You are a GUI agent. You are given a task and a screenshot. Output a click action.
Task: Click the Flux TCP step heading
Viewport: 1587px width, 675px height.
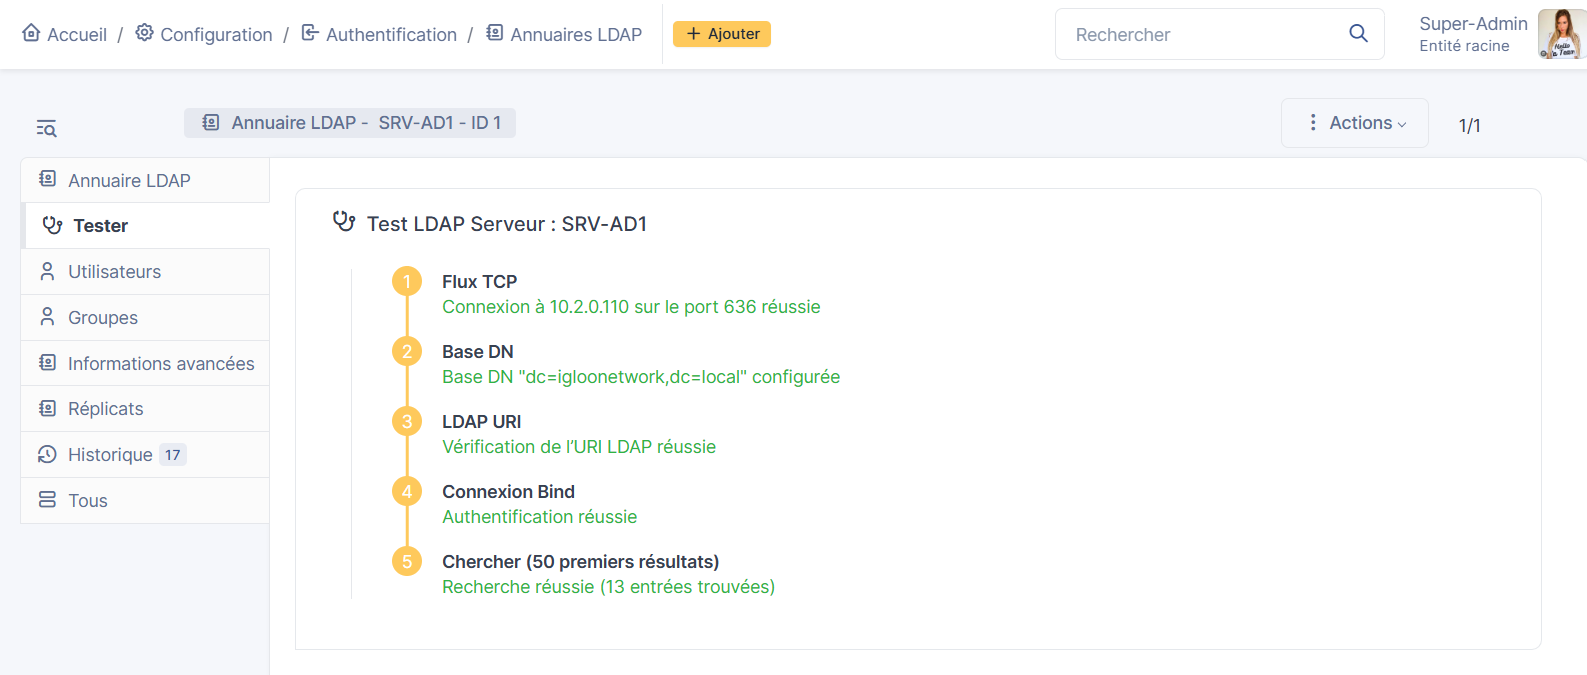click(480, 282)
